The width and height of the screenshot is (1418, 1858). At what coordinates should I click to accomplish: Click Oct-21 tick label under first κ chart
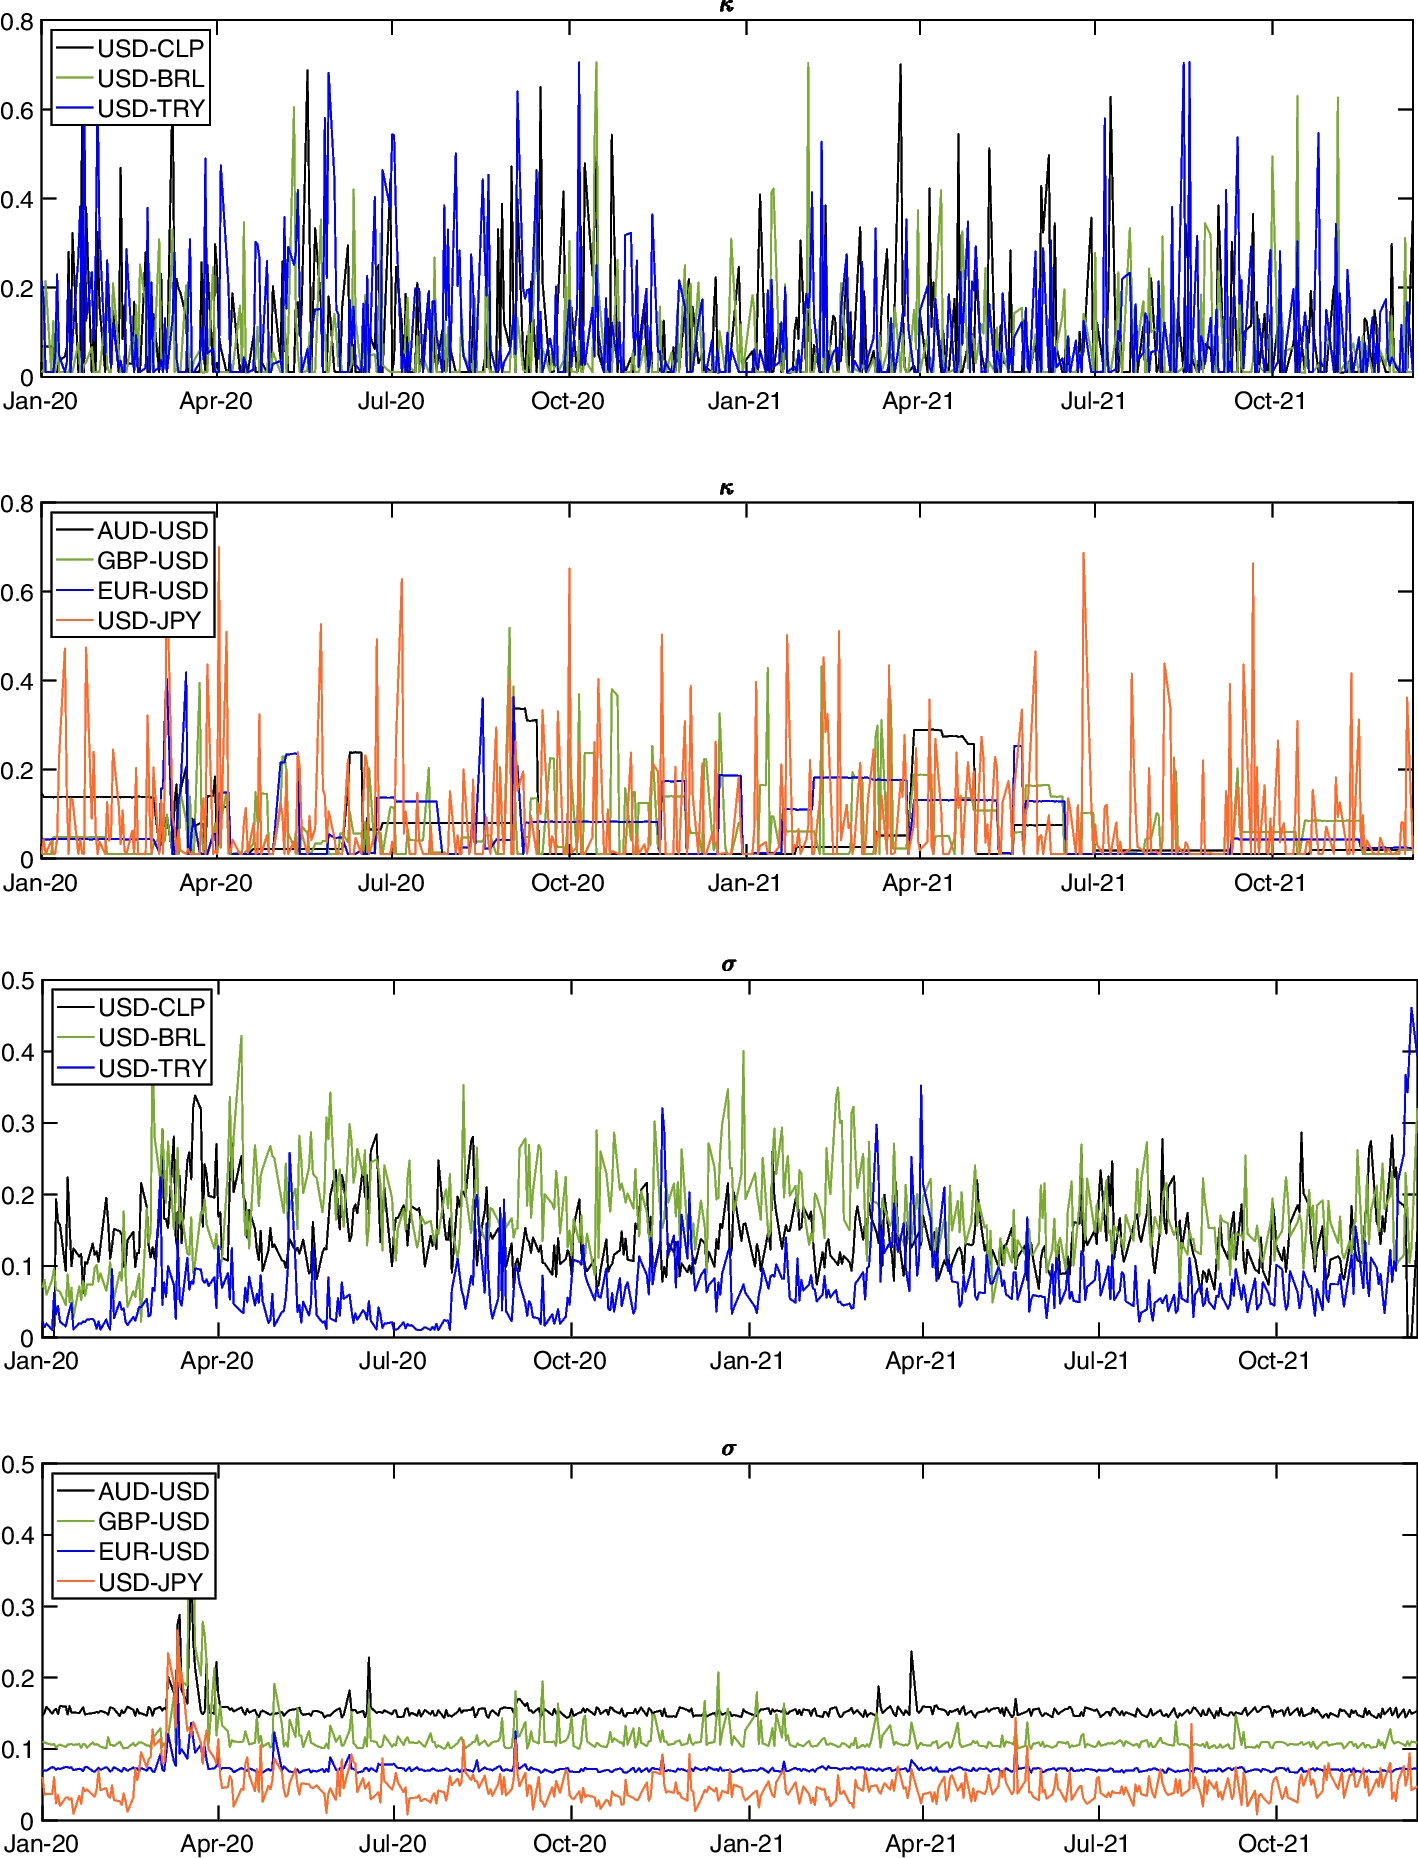click(x=1270, y=401)
